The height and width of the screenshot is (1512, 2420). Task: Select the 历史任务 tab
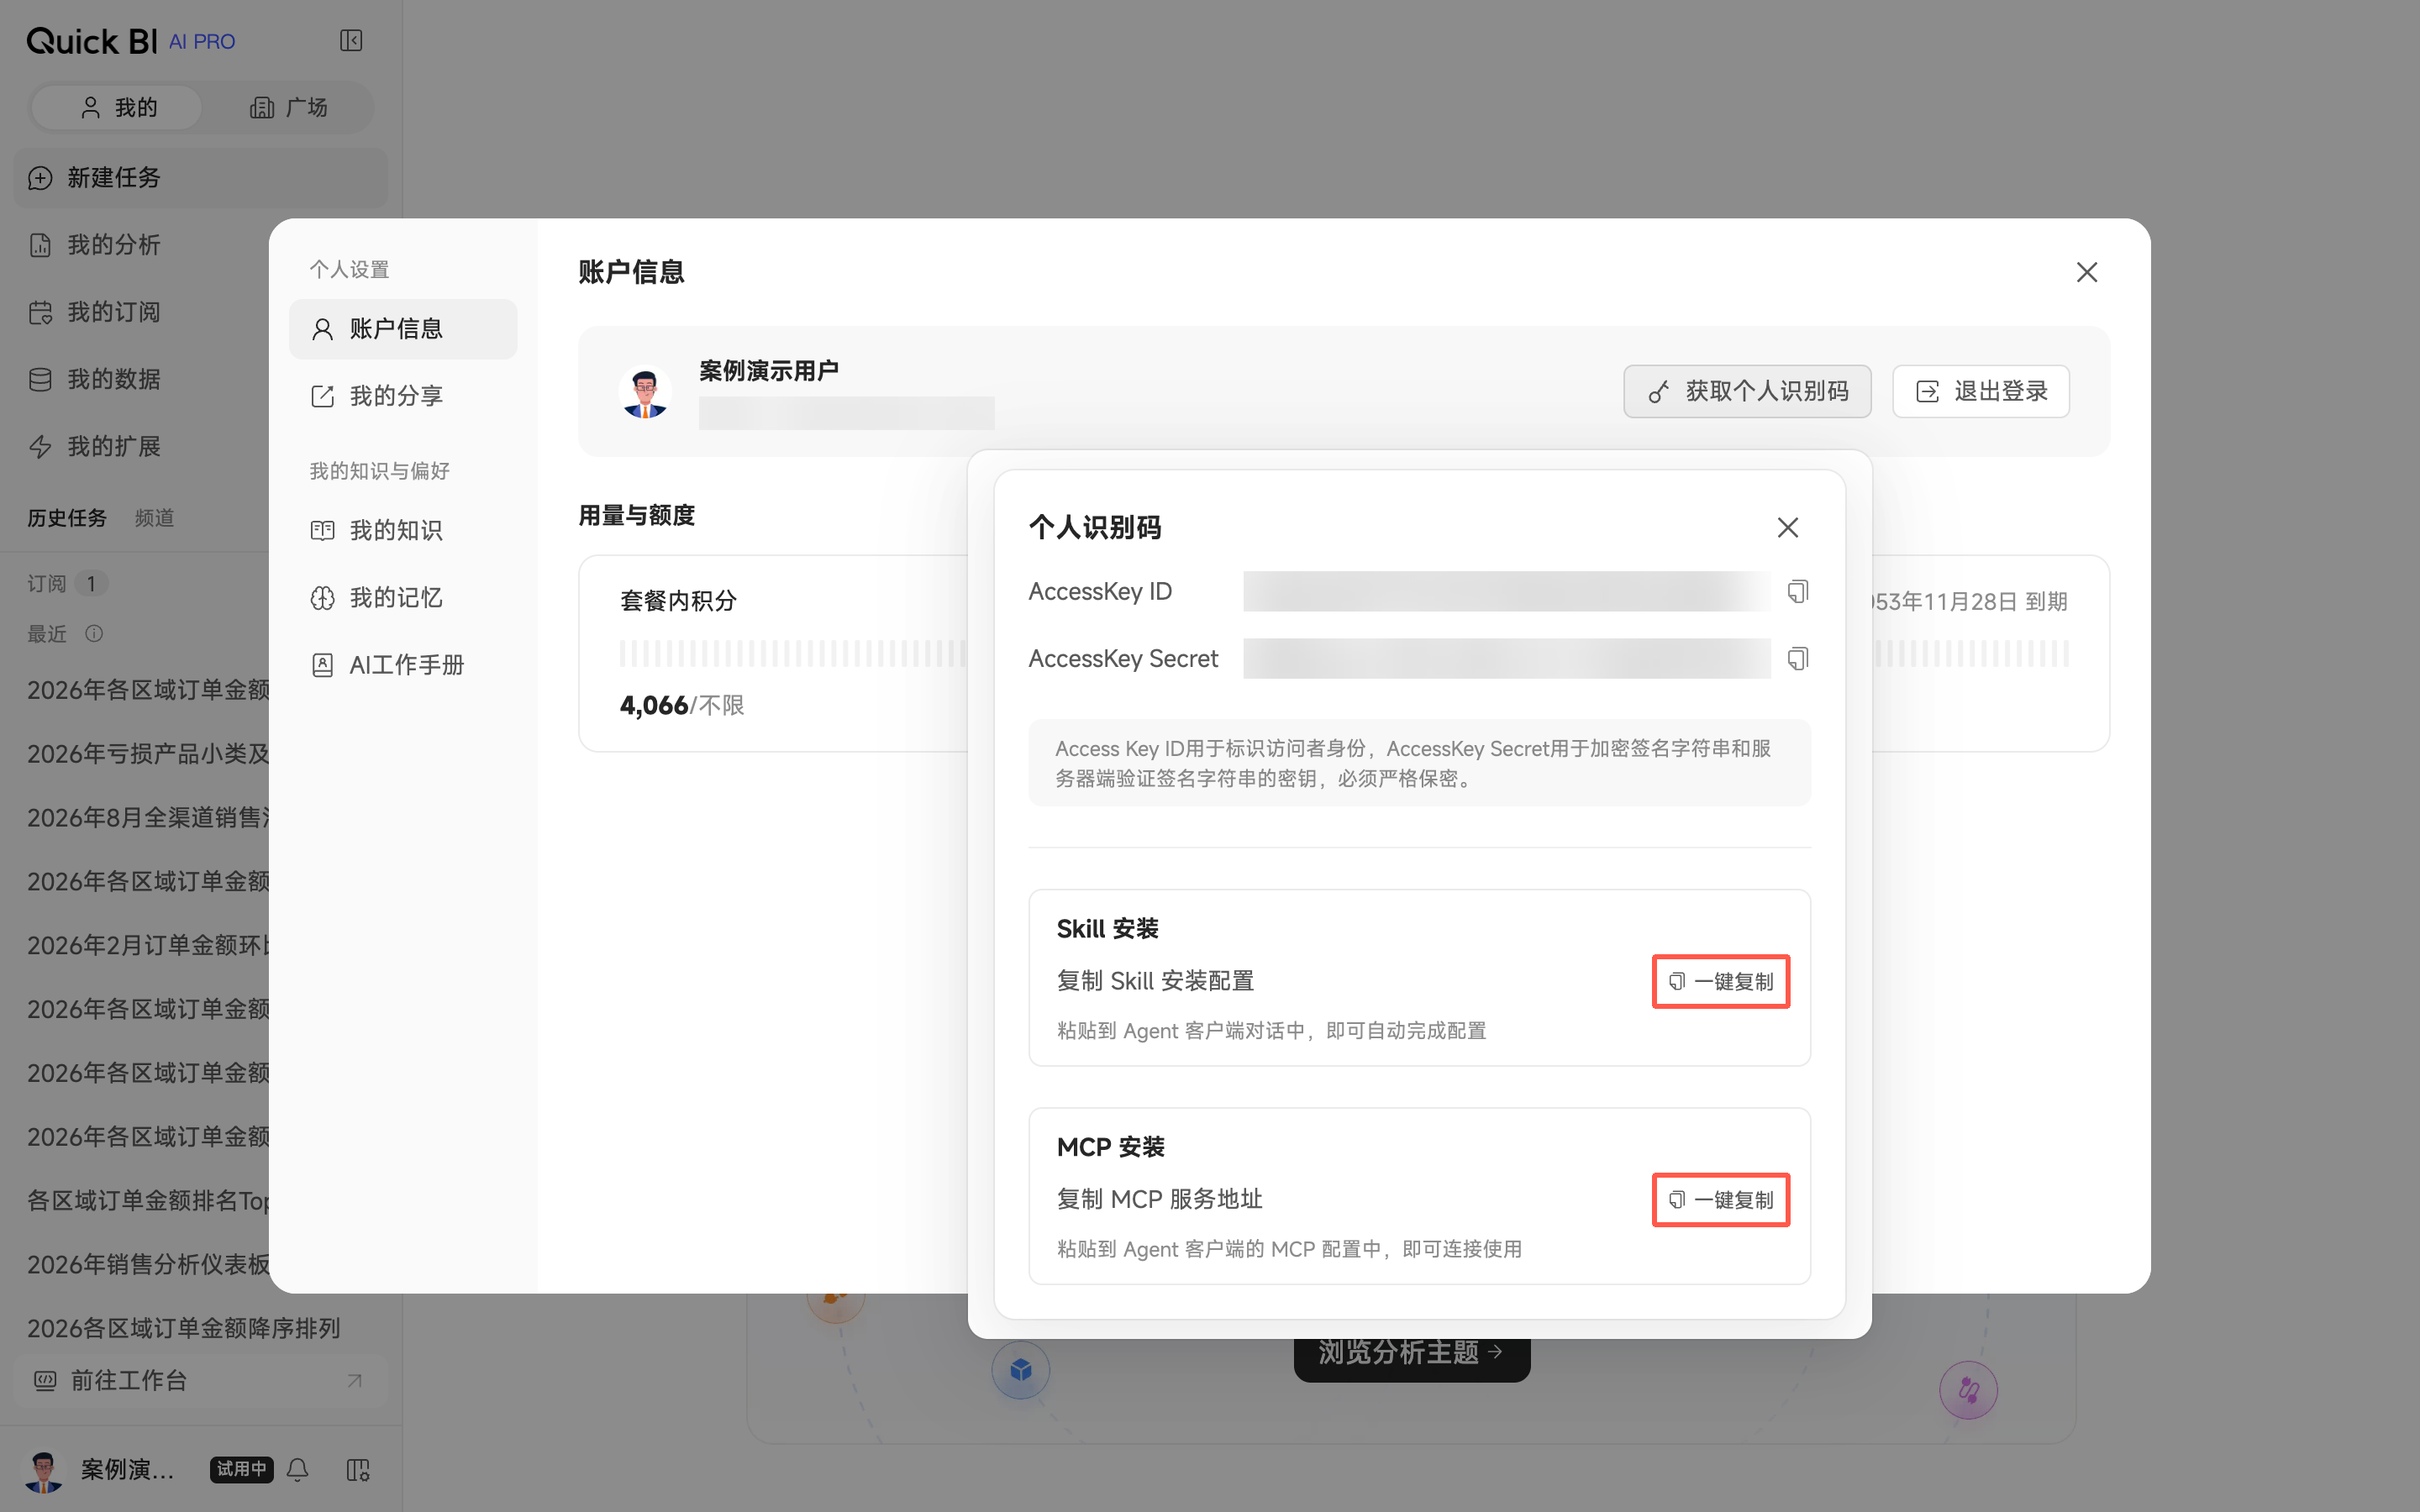(66, 518)
